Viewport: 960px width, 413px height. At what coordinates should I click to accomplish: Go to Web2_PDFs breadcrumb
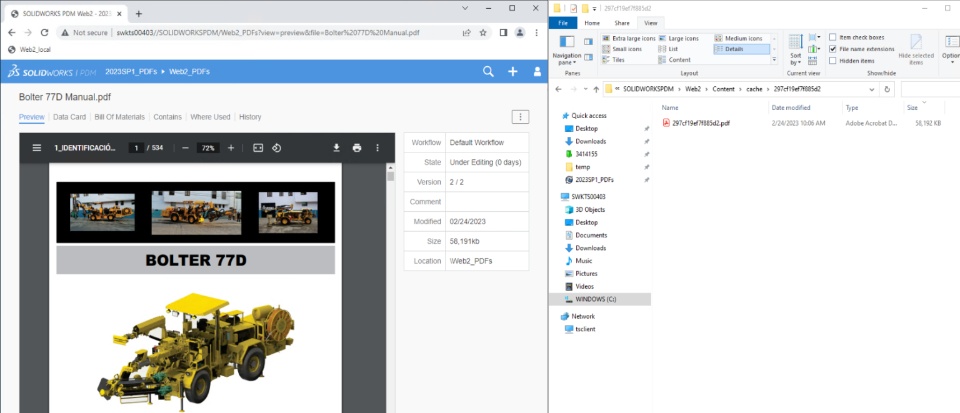pyautogui.click(x=189, y=72)
